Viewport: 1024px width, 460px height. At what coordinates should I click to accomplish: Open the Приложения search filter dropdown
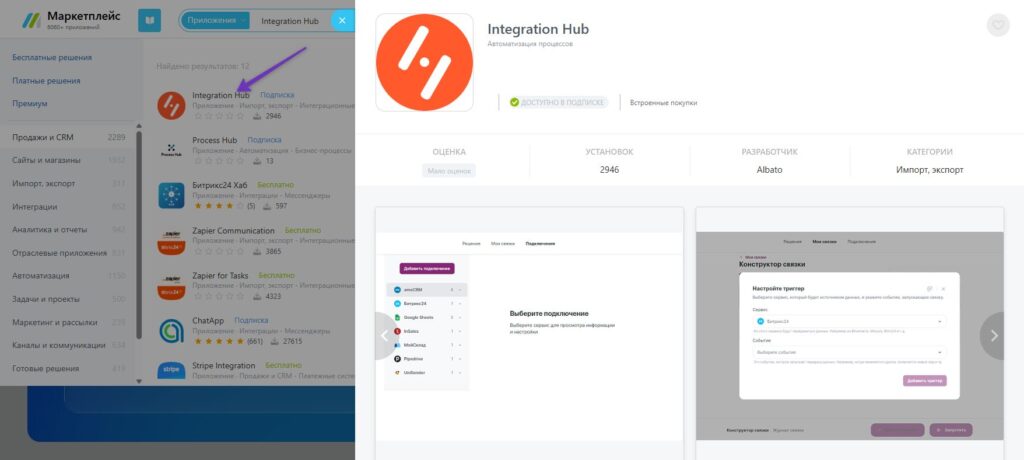coord(217,20)
